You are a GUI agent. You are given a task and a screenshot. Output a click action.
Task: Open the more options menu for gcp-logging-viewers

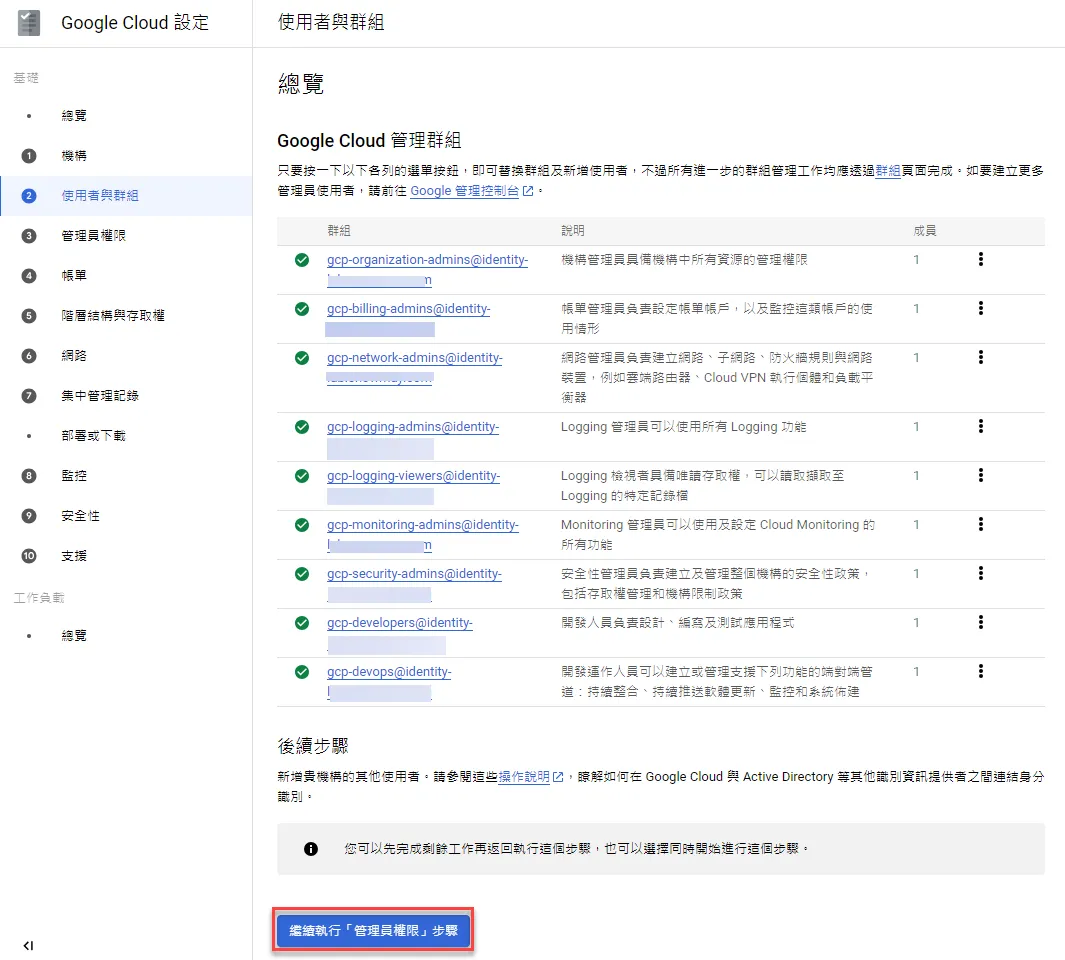pyautogui.click(x=980, y=475)
